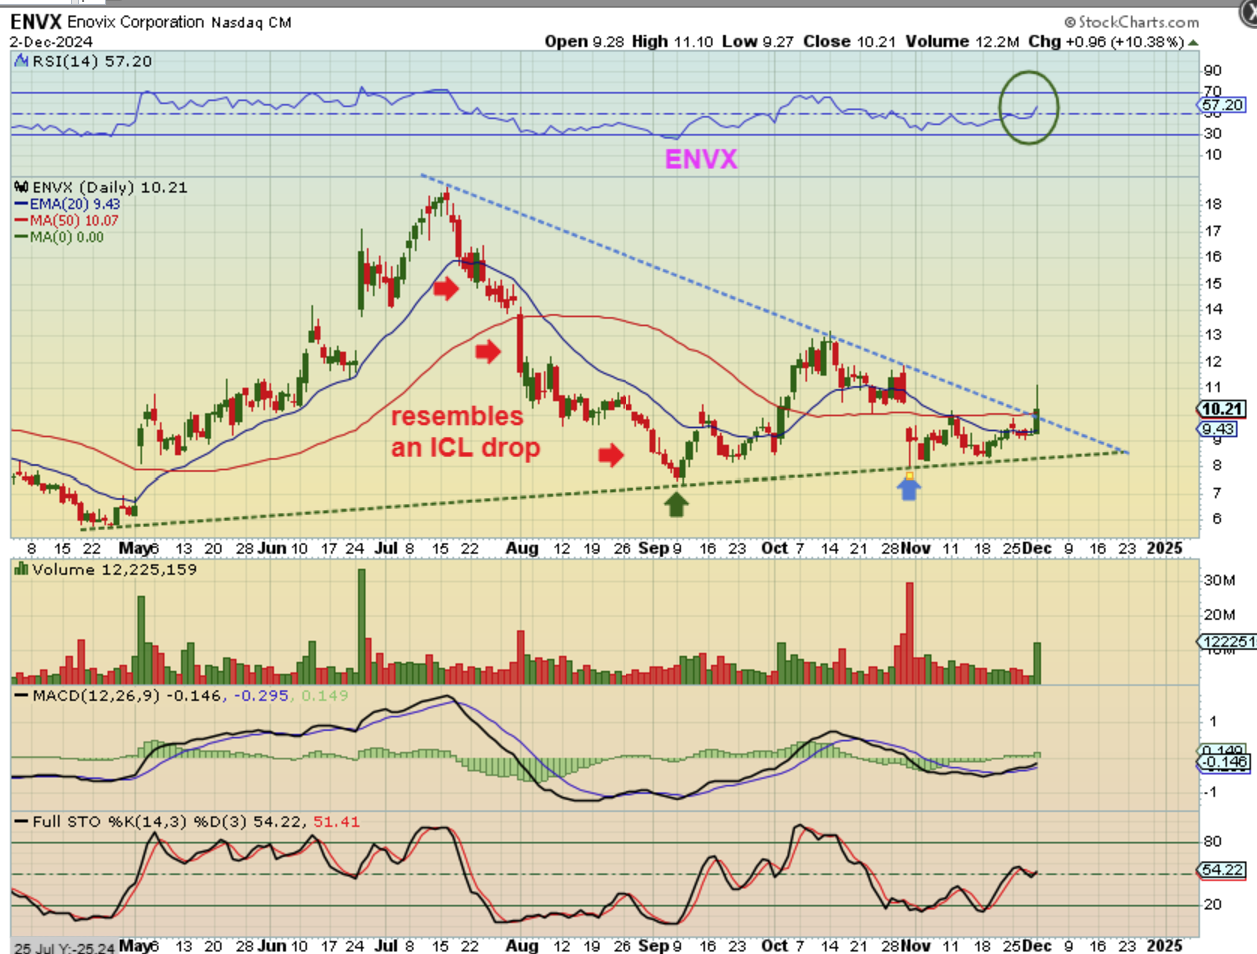Open the StockCharts.com copyright link

pyautogui.click(x=1131, y=22)
